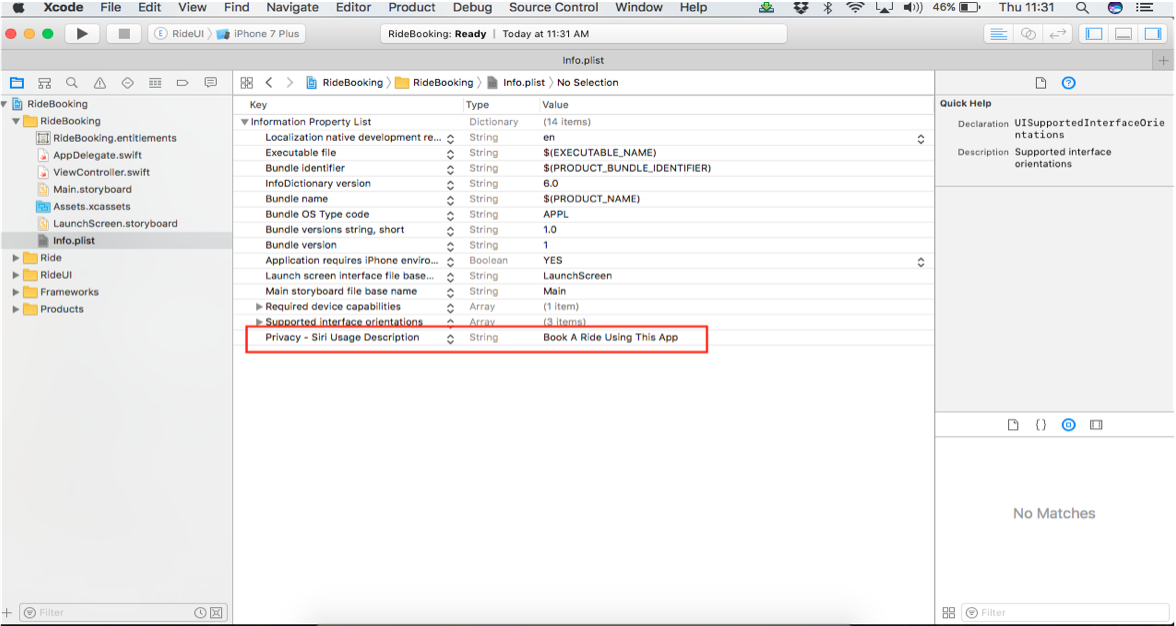The height and width of the screenshot is (626, 1176).
Task: Open Spotlight search in menu bar
Action: pyautogui.click(x=1082, y=7)
